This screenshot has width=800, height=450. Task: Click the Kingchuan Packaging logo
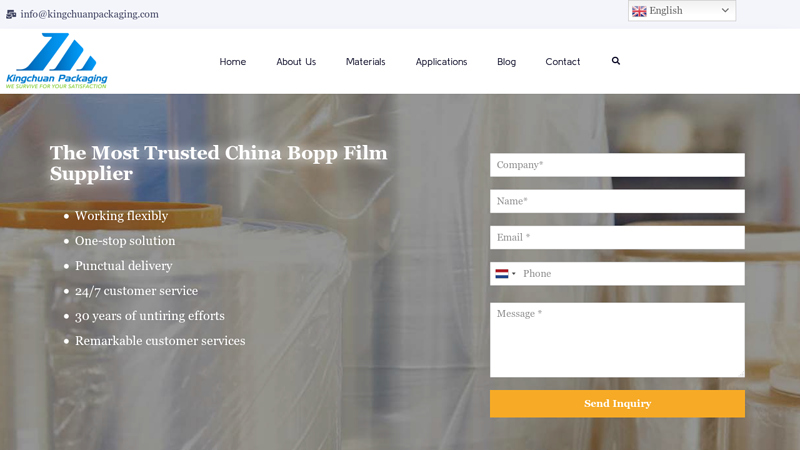57,61
